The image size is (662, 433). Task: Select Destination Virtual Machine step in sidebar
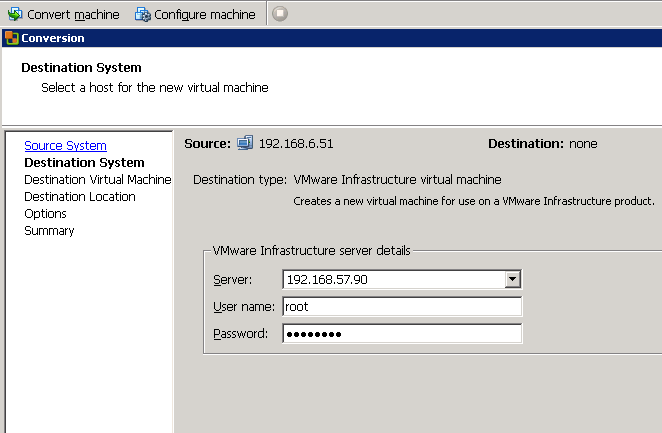tap(98, 180)
